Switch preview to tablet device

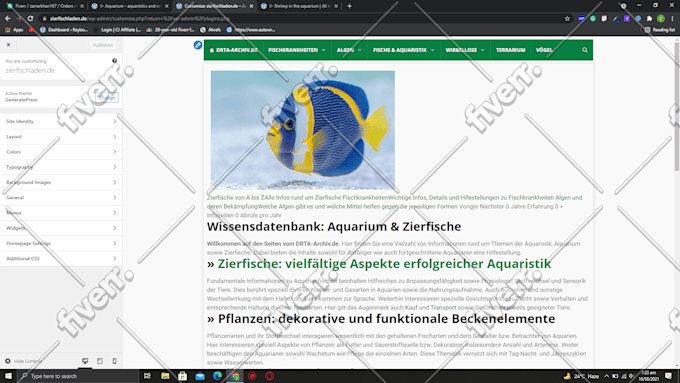[x=100, y=361]
